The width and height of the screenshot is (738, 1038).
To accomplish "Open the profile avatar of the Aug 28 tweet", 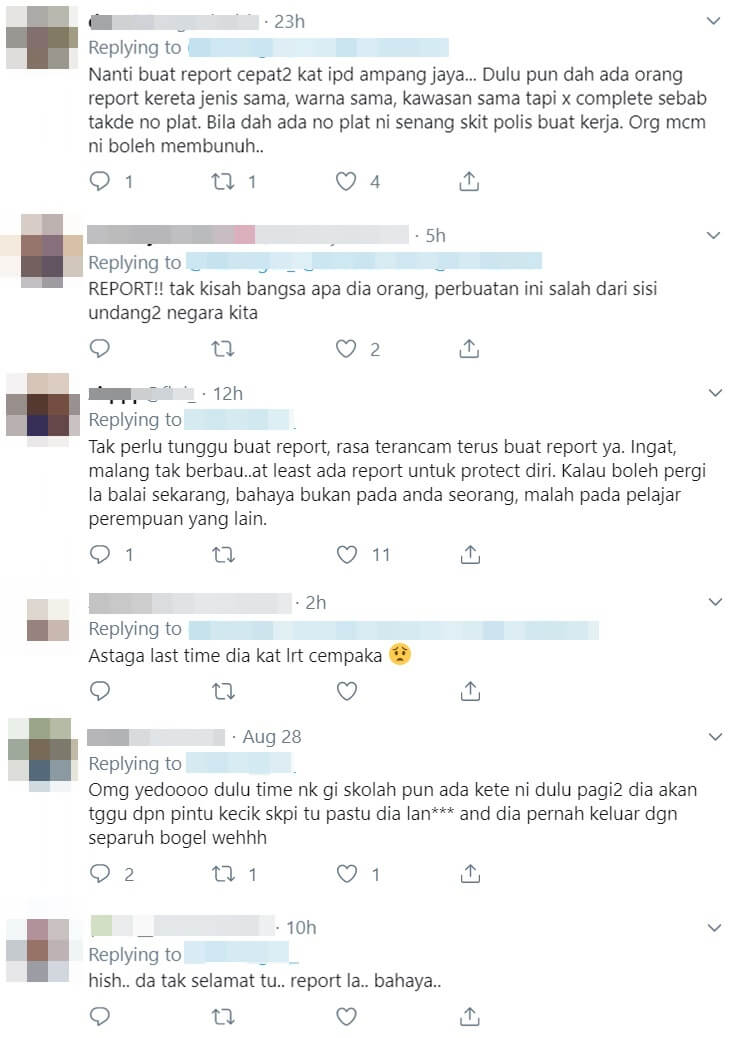I will [x=40, y=755].
